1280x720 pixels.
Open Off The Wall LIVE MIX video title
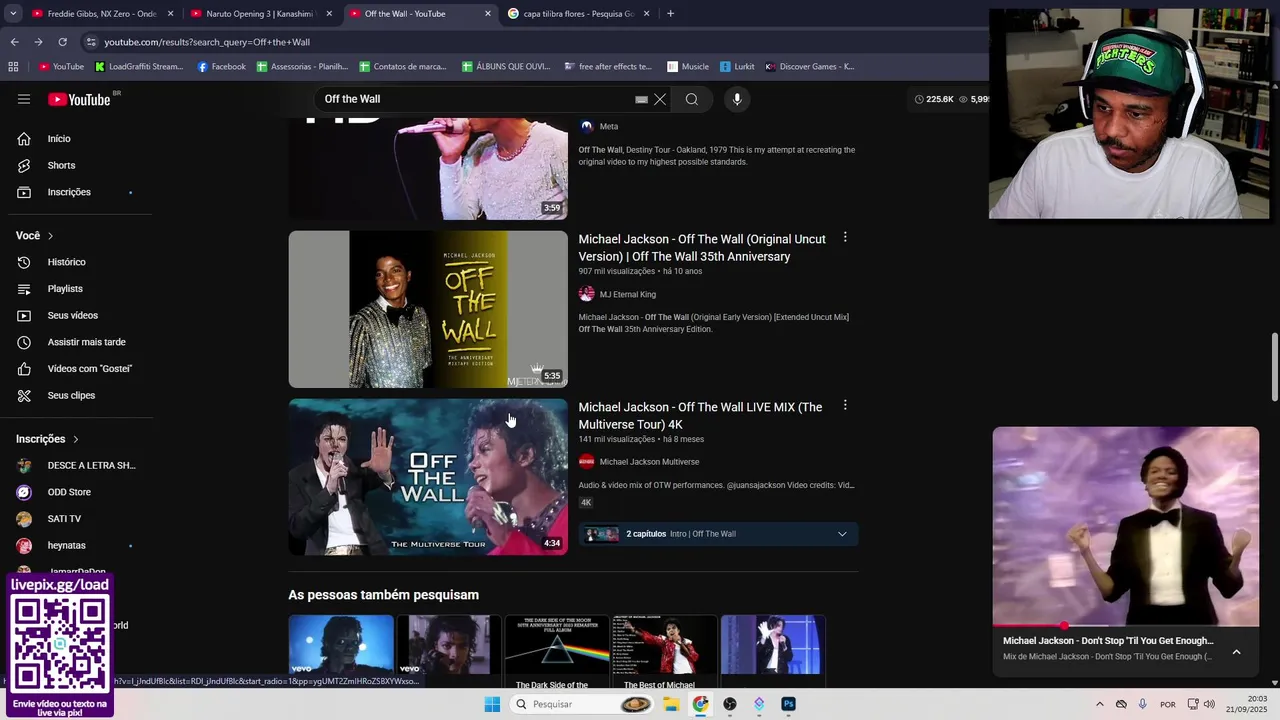coord(700,416)
